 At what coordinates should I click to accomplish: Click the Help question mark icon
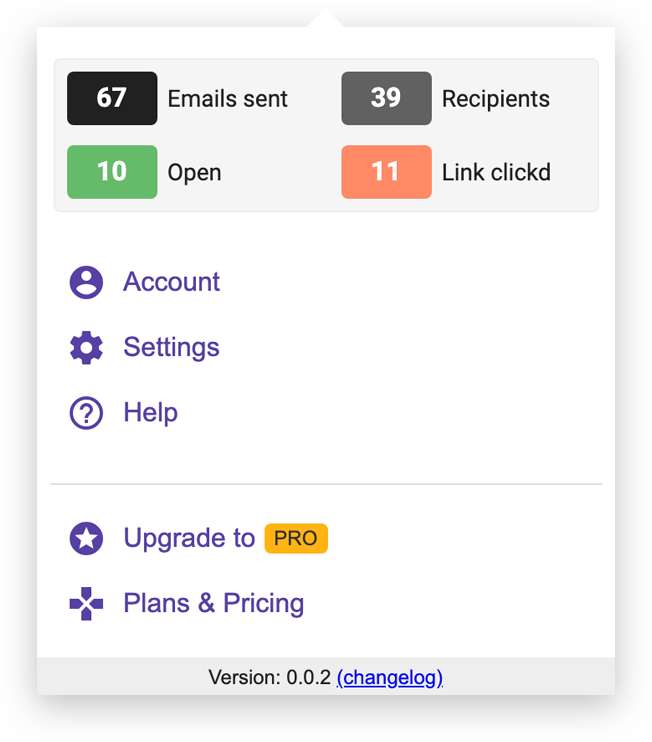tap(86, 412)
